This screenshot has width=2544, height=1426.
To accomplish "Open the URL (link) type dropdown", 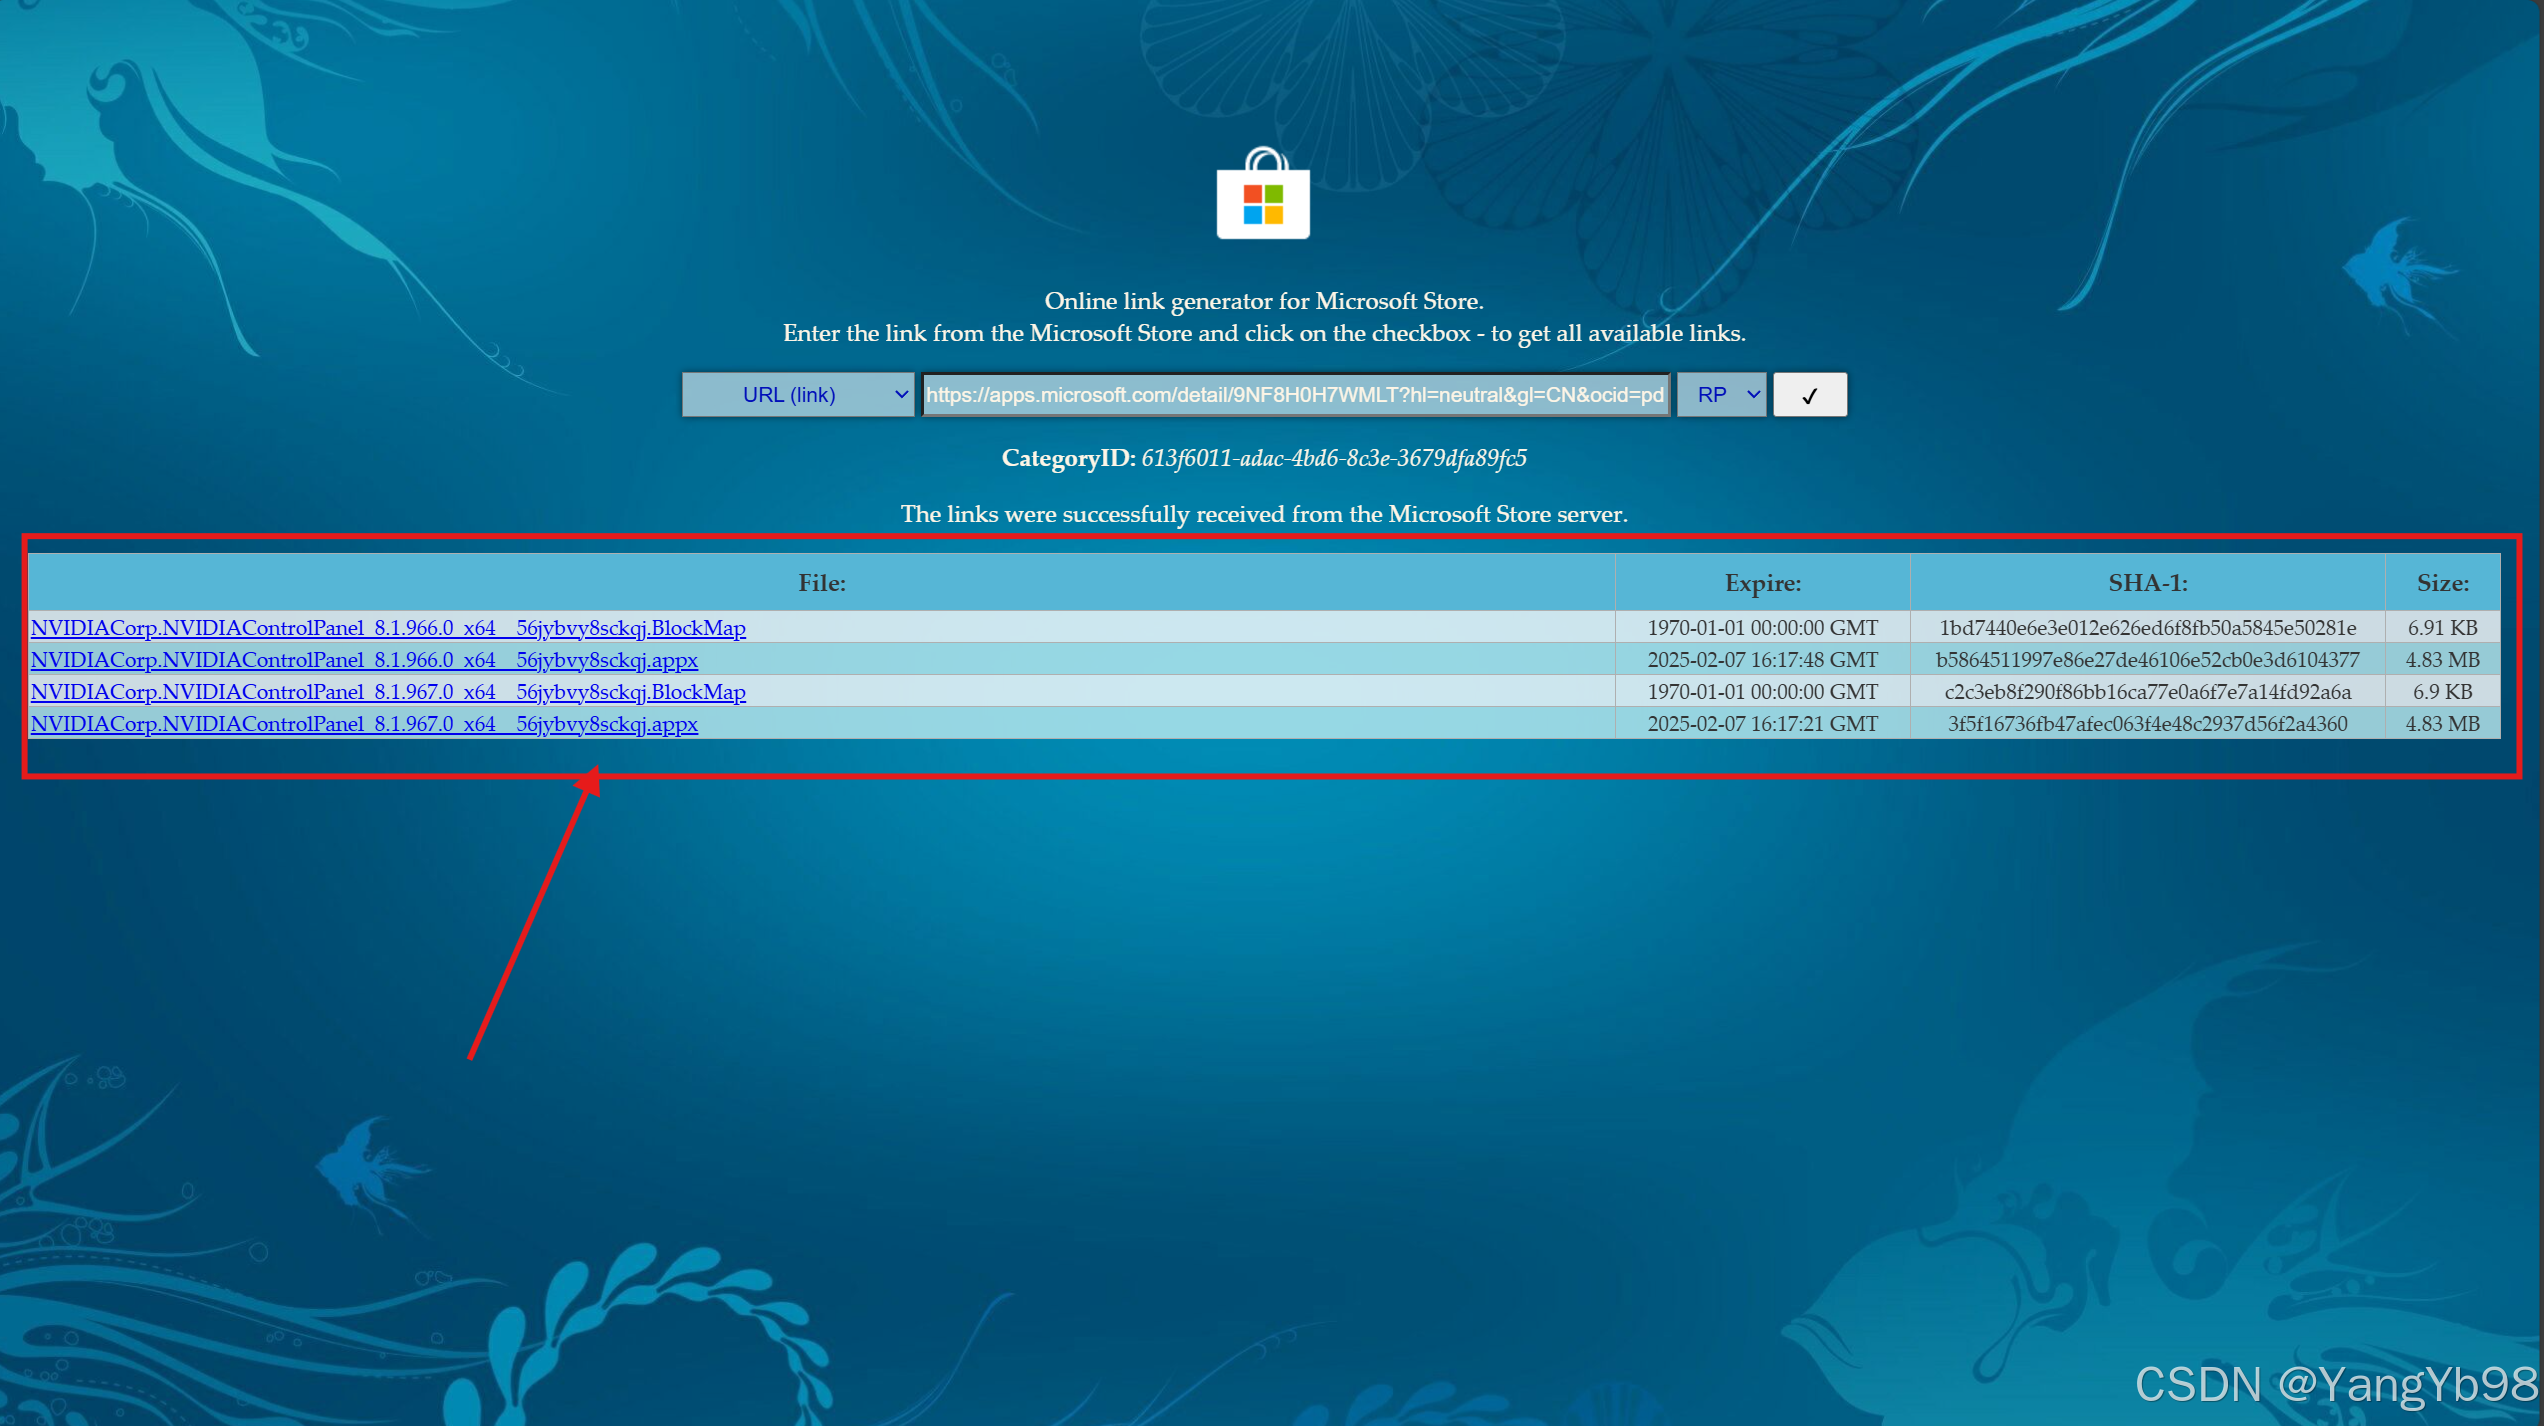I will [797, 395].
